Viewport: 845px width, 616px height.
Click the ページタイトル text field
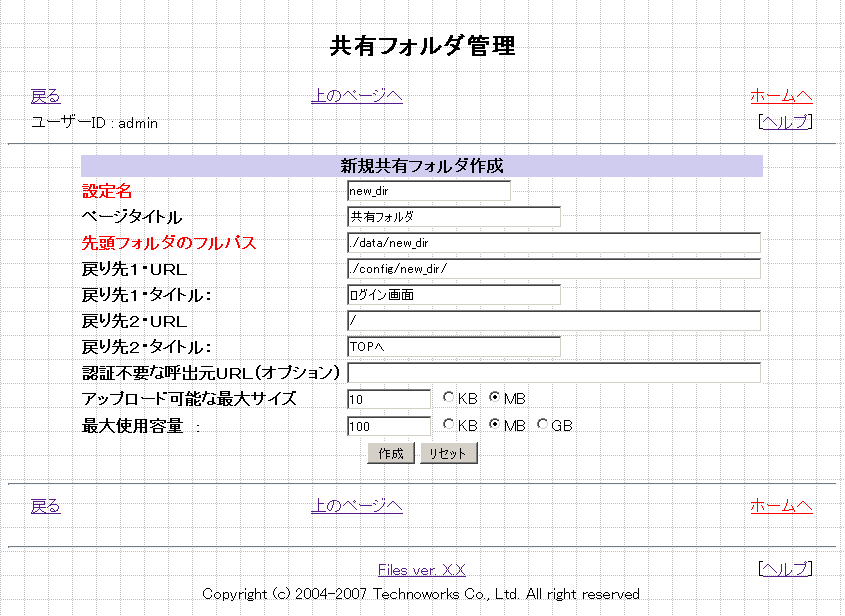(x=453, y=216)
